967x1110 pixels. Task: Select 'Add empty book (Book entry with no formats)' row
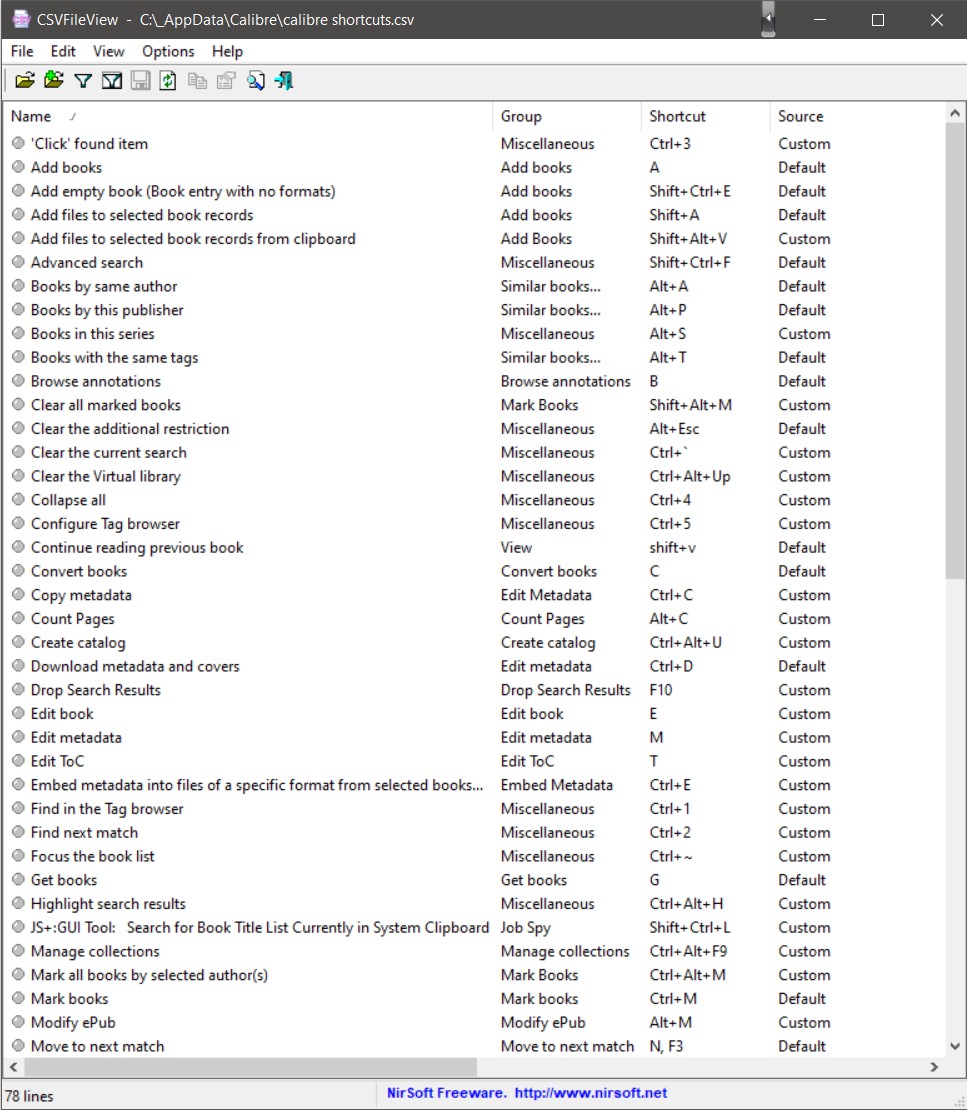[474, 191]
